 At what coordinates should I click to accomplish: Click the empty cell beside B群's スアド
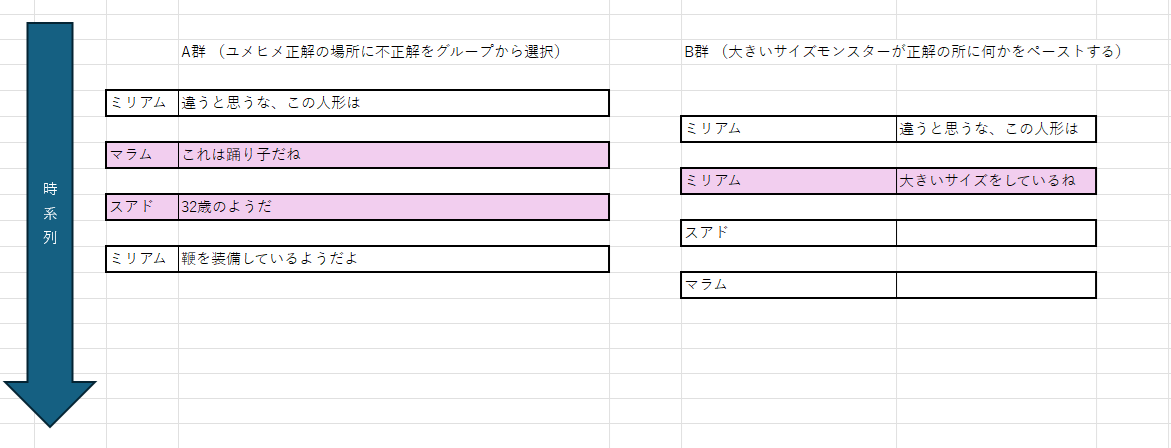(995, 233)
